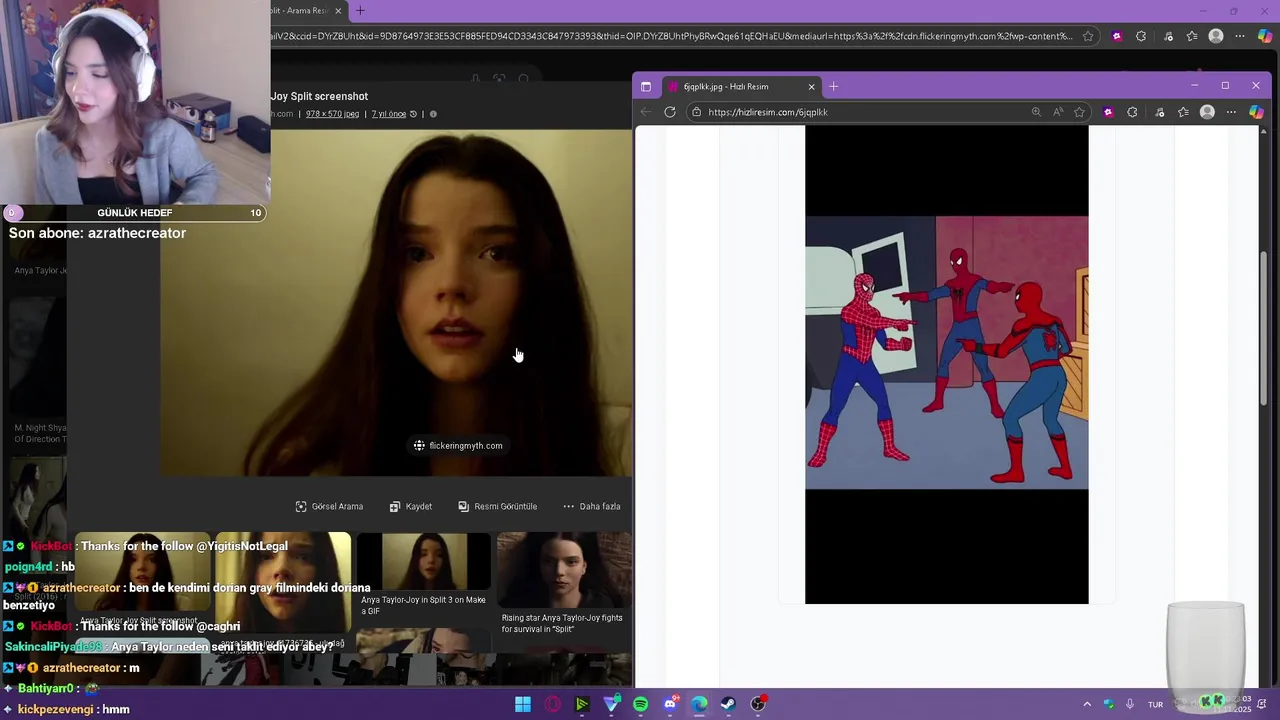Screen dimensions: 1280x720
Task: Click the zoom magnifier icon in hizliresim address bar
Action: [x=1036, y=112]
